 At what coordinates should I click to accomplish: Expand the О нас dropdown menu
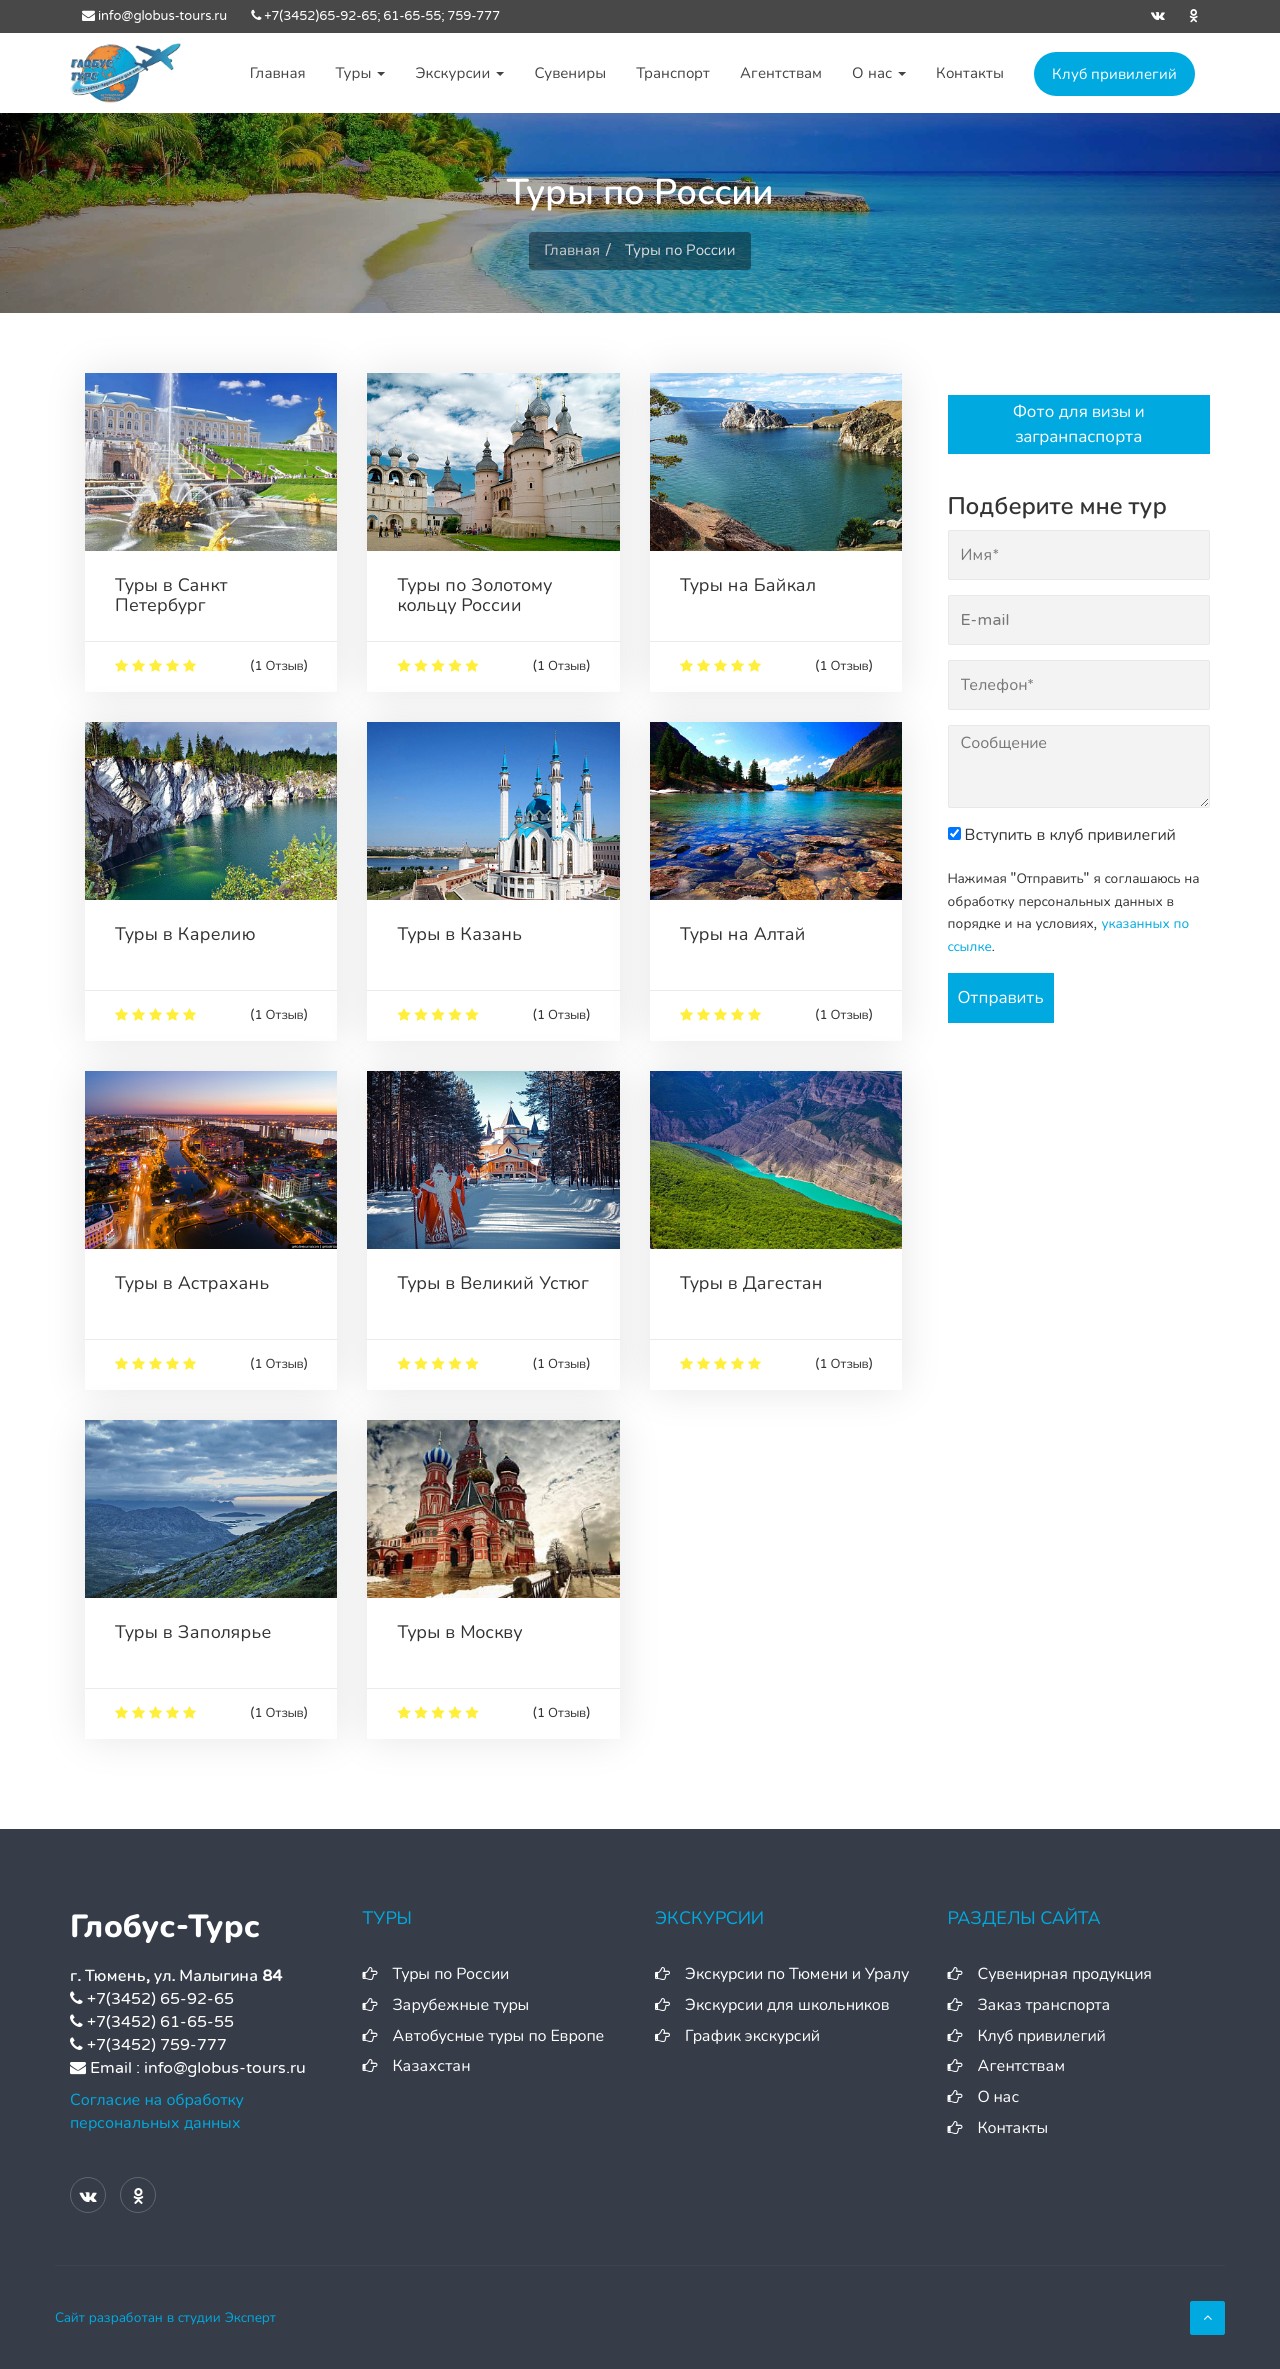(x=878, y=73)
